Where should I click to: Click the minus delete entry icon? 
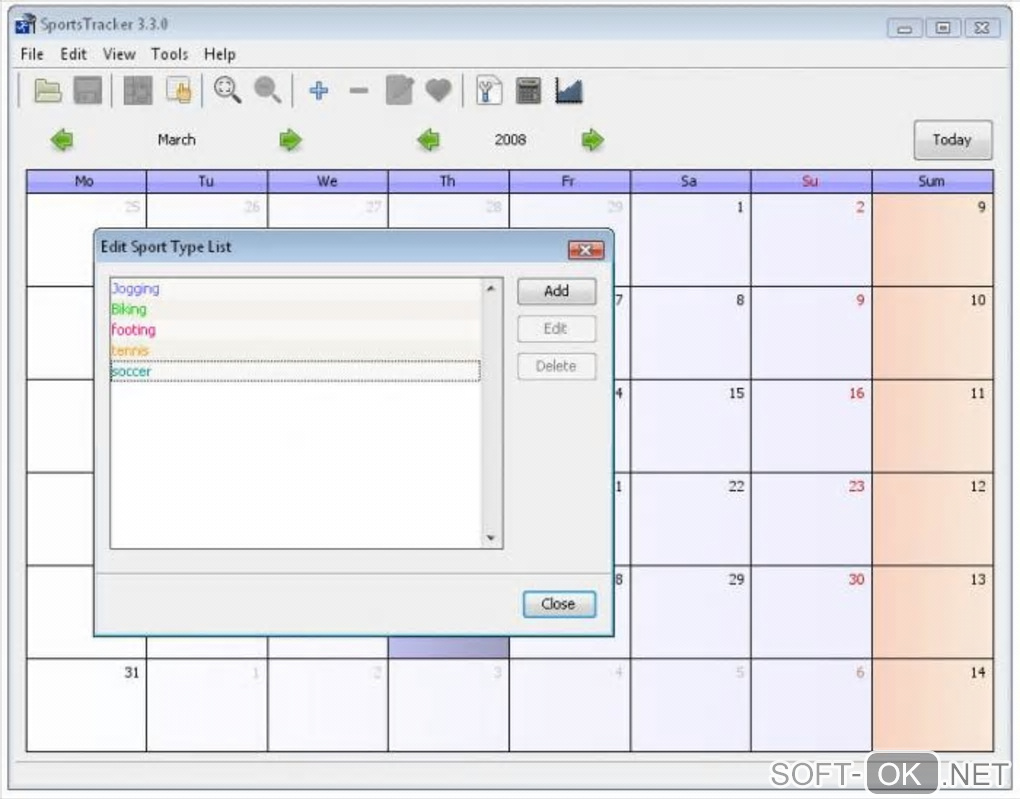click(359, 90)
